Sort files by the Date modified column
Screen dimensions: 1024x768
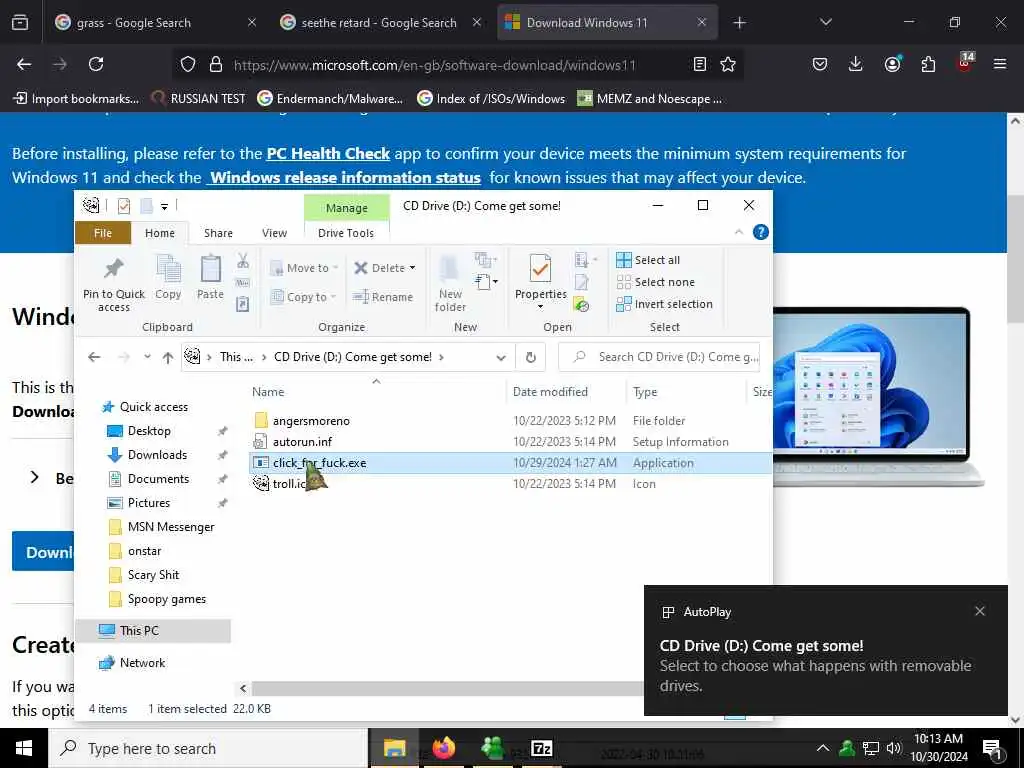click(x=550, y=392)
